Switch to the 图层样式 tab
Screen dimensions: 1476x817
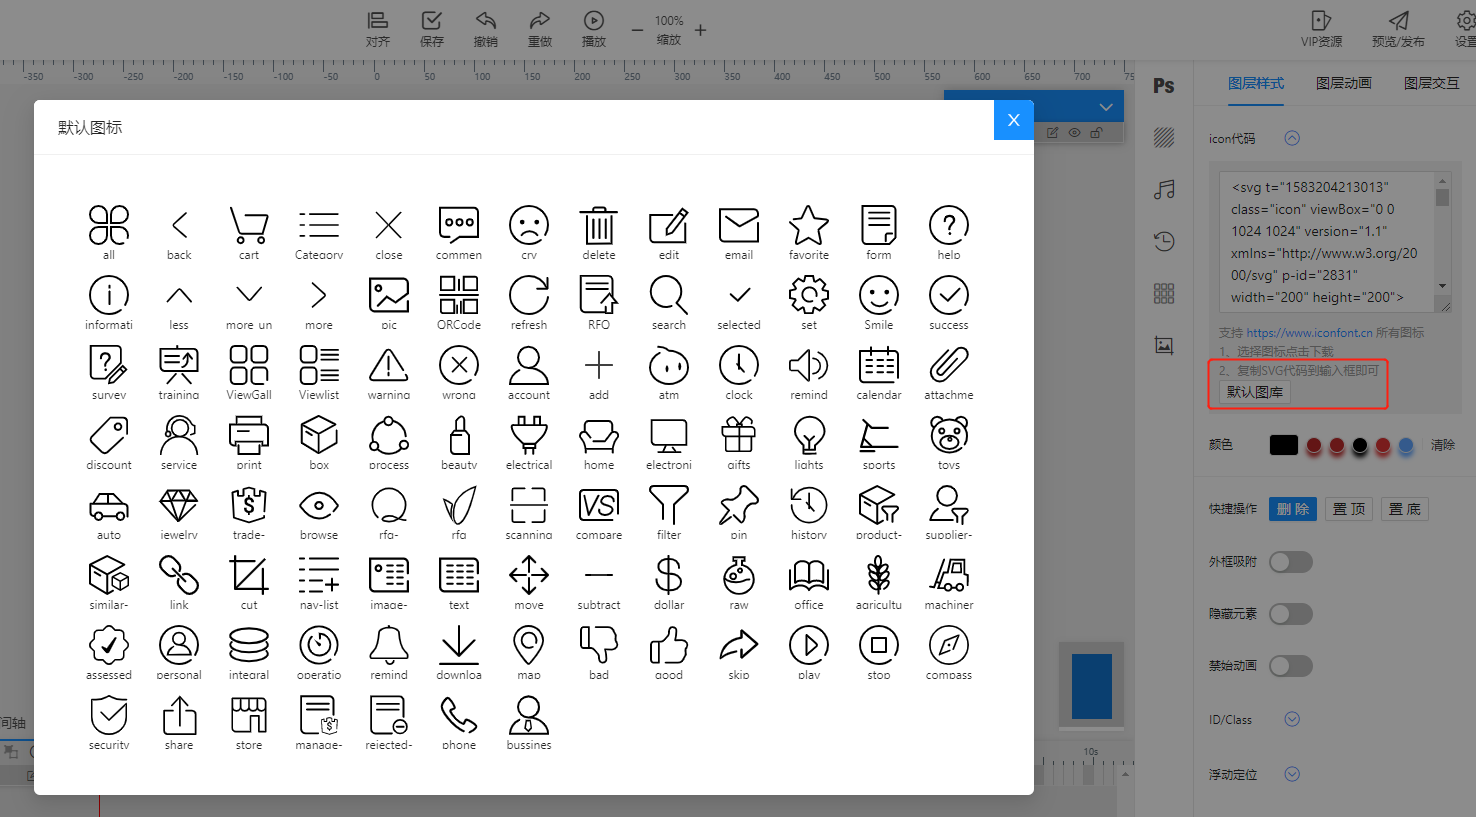1256,83
